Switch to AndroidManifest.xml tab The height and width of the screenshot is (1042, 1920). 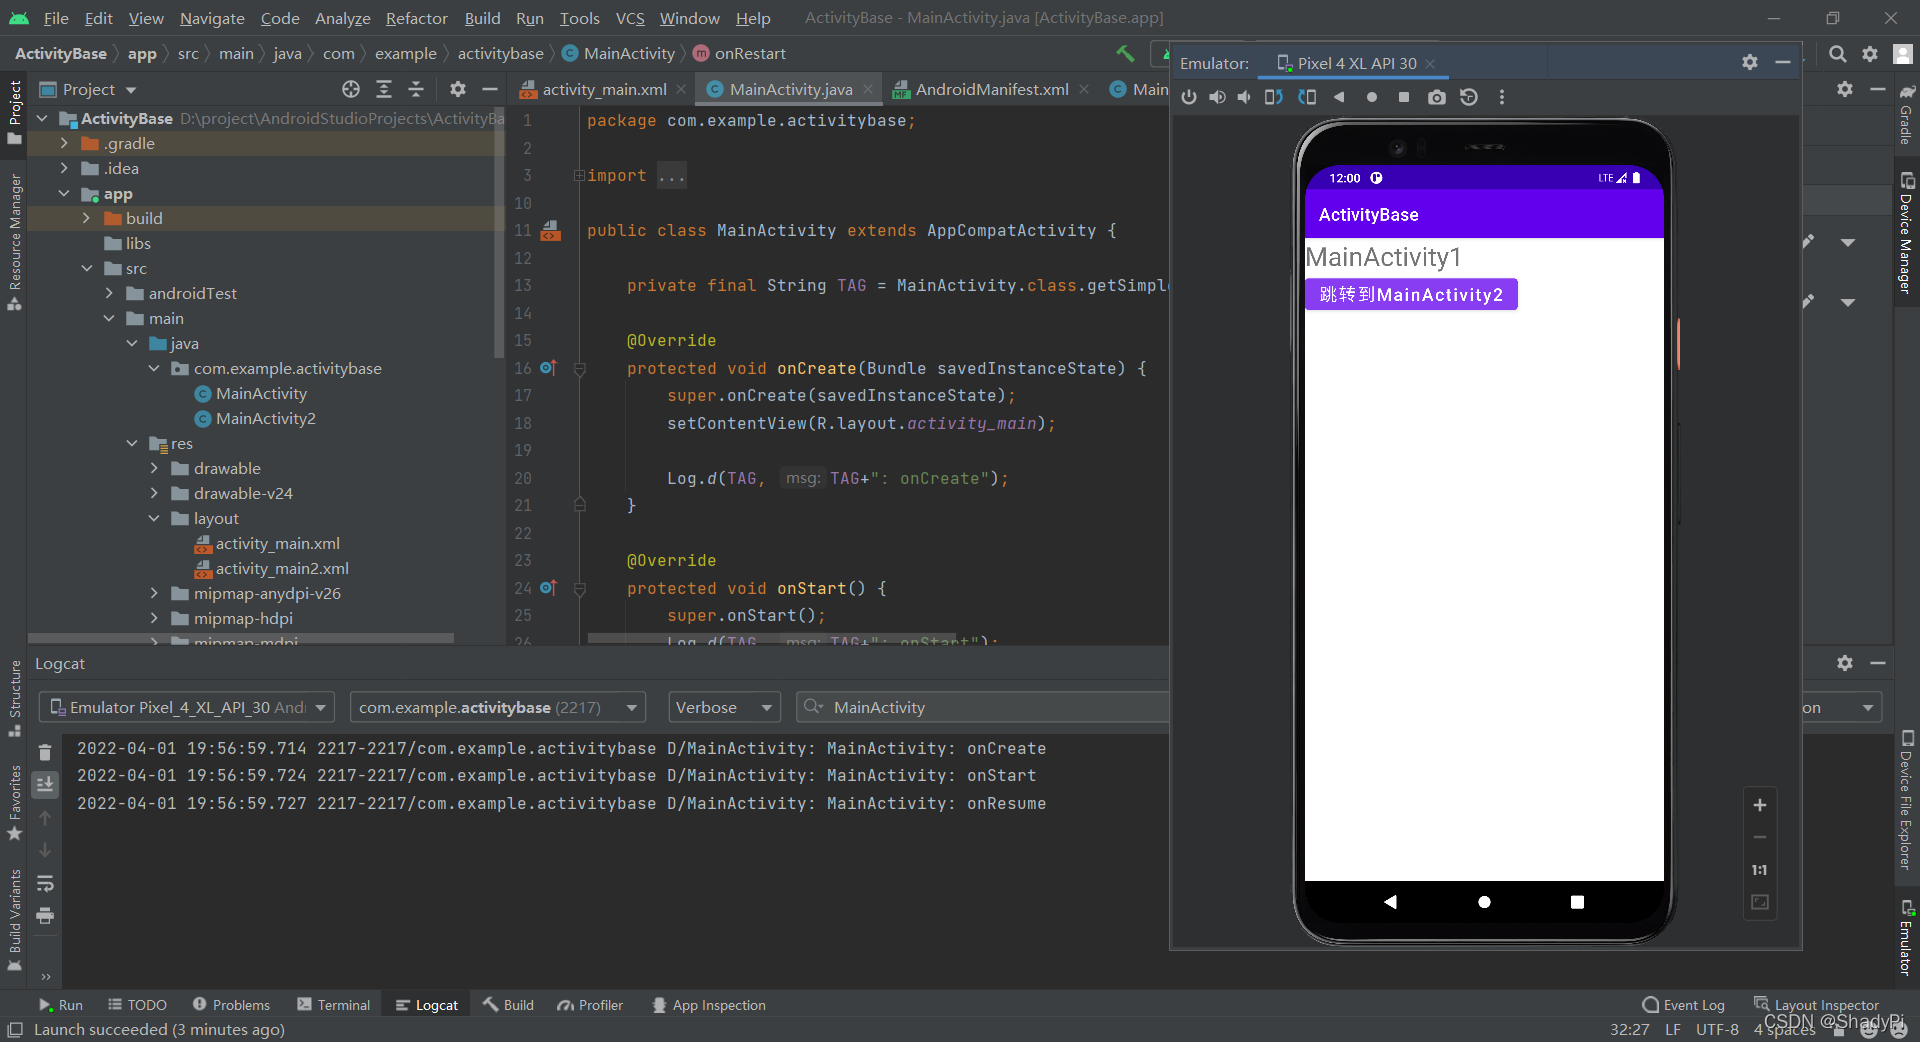point(992,89)
